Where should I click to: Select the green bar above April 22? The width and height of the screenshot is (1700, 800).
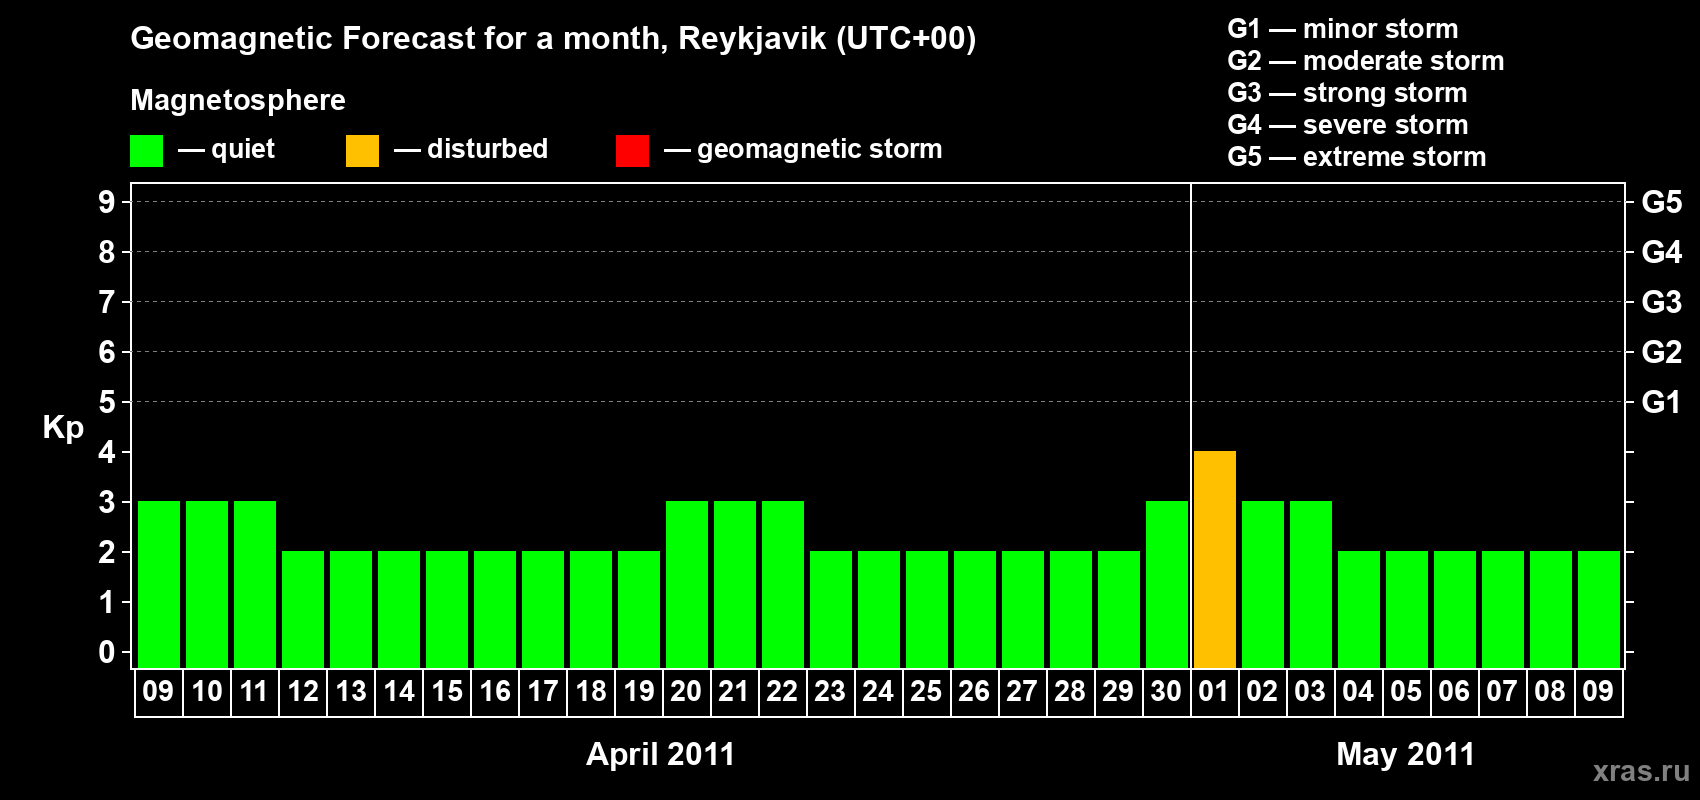coord(783,585)
